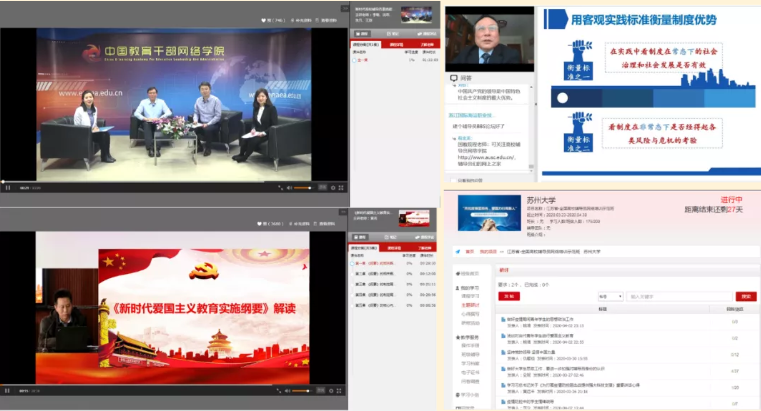The width and height of the screenshot is (761, 411).
Task: Open the filter dropdown beside the search box
Action: click(x=610, y=296)
